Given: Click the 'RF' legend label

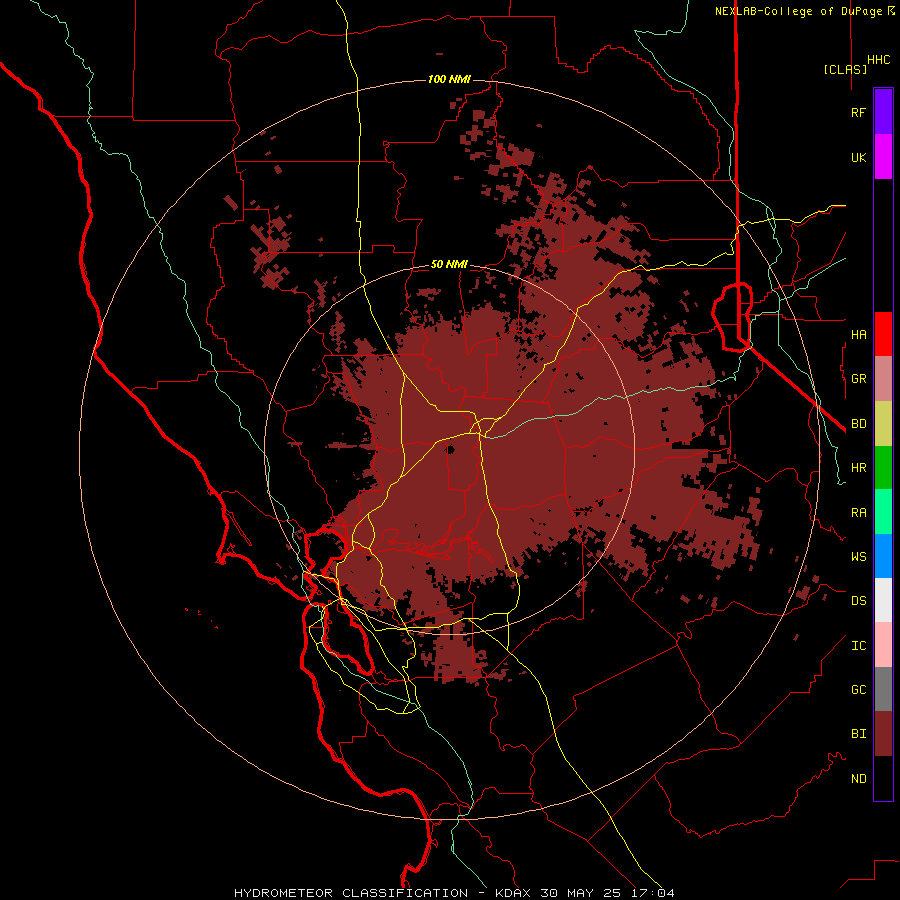Looking at the screenshot, I should tap(858, 112).
